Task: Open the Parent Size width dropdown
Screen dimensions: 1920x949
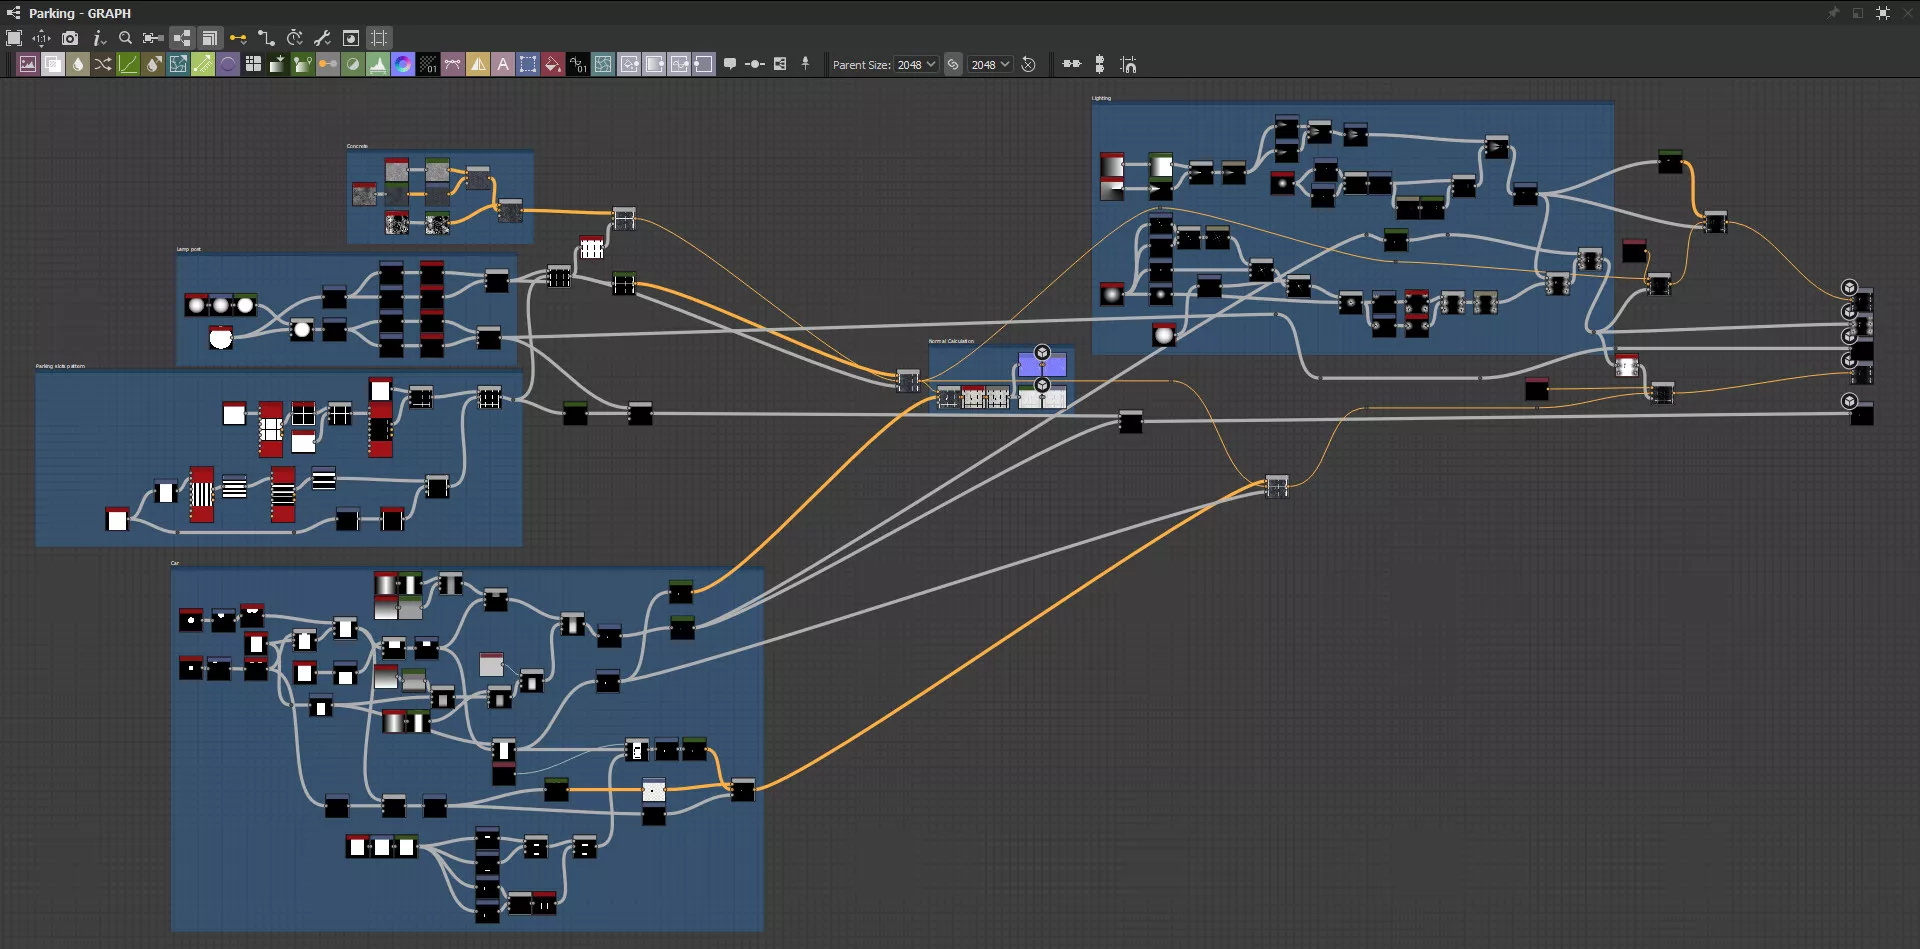Action: click(x=916, y=65)
